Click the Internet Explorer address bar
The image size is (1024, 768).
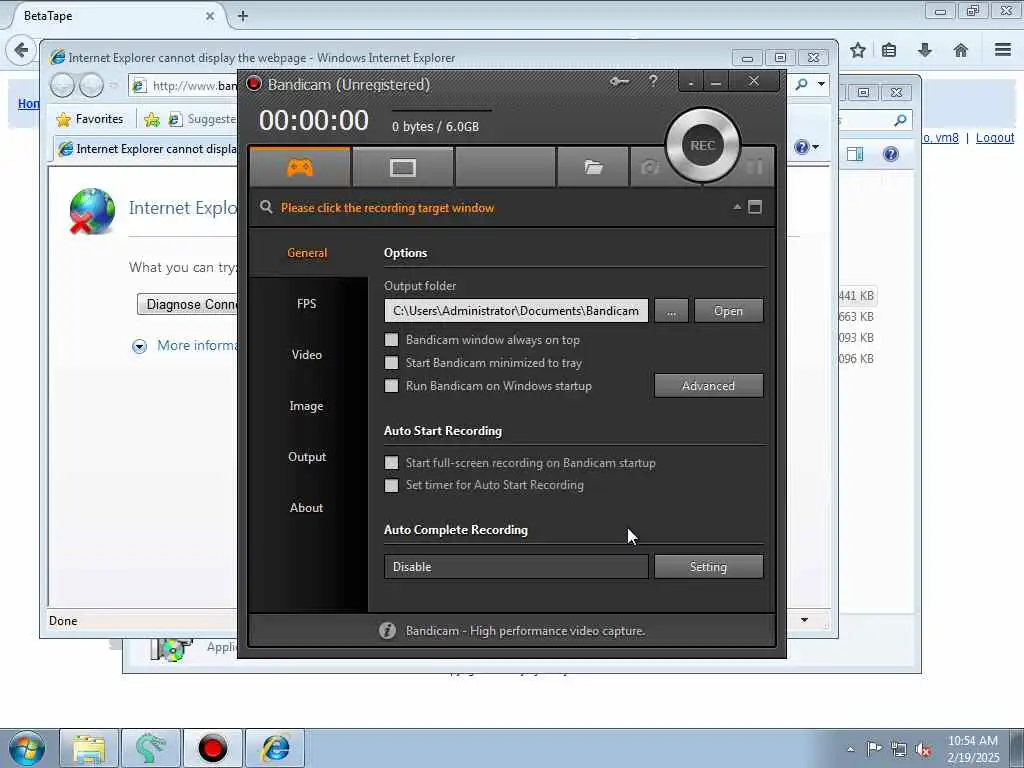(184, 86)
